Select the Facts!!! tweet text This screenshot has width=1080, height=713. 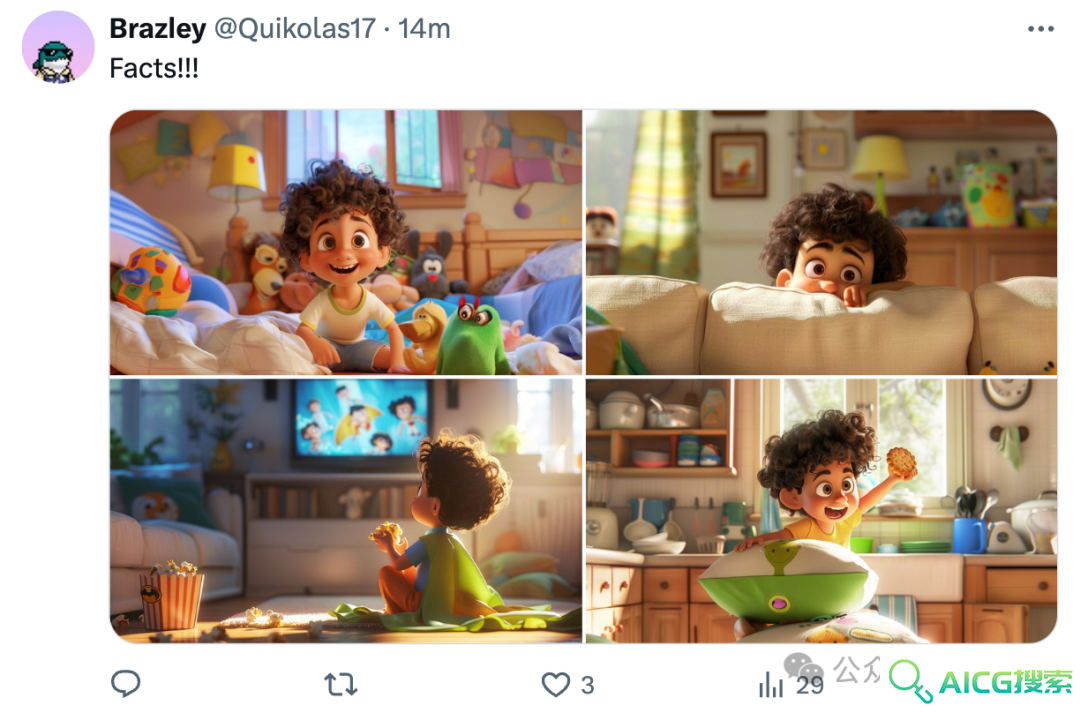[x=154, y=68]
